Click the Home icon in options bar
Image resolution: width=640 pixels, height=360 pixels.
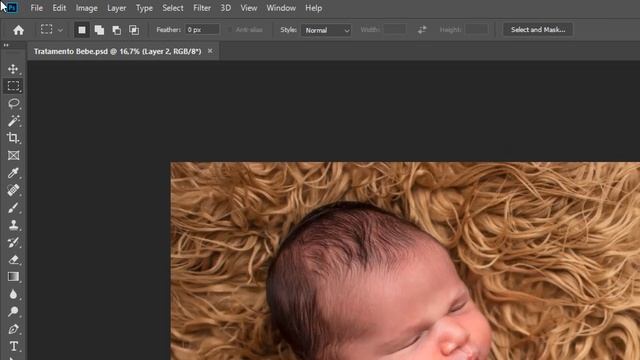pyautogui.click(x=18, y=30)
